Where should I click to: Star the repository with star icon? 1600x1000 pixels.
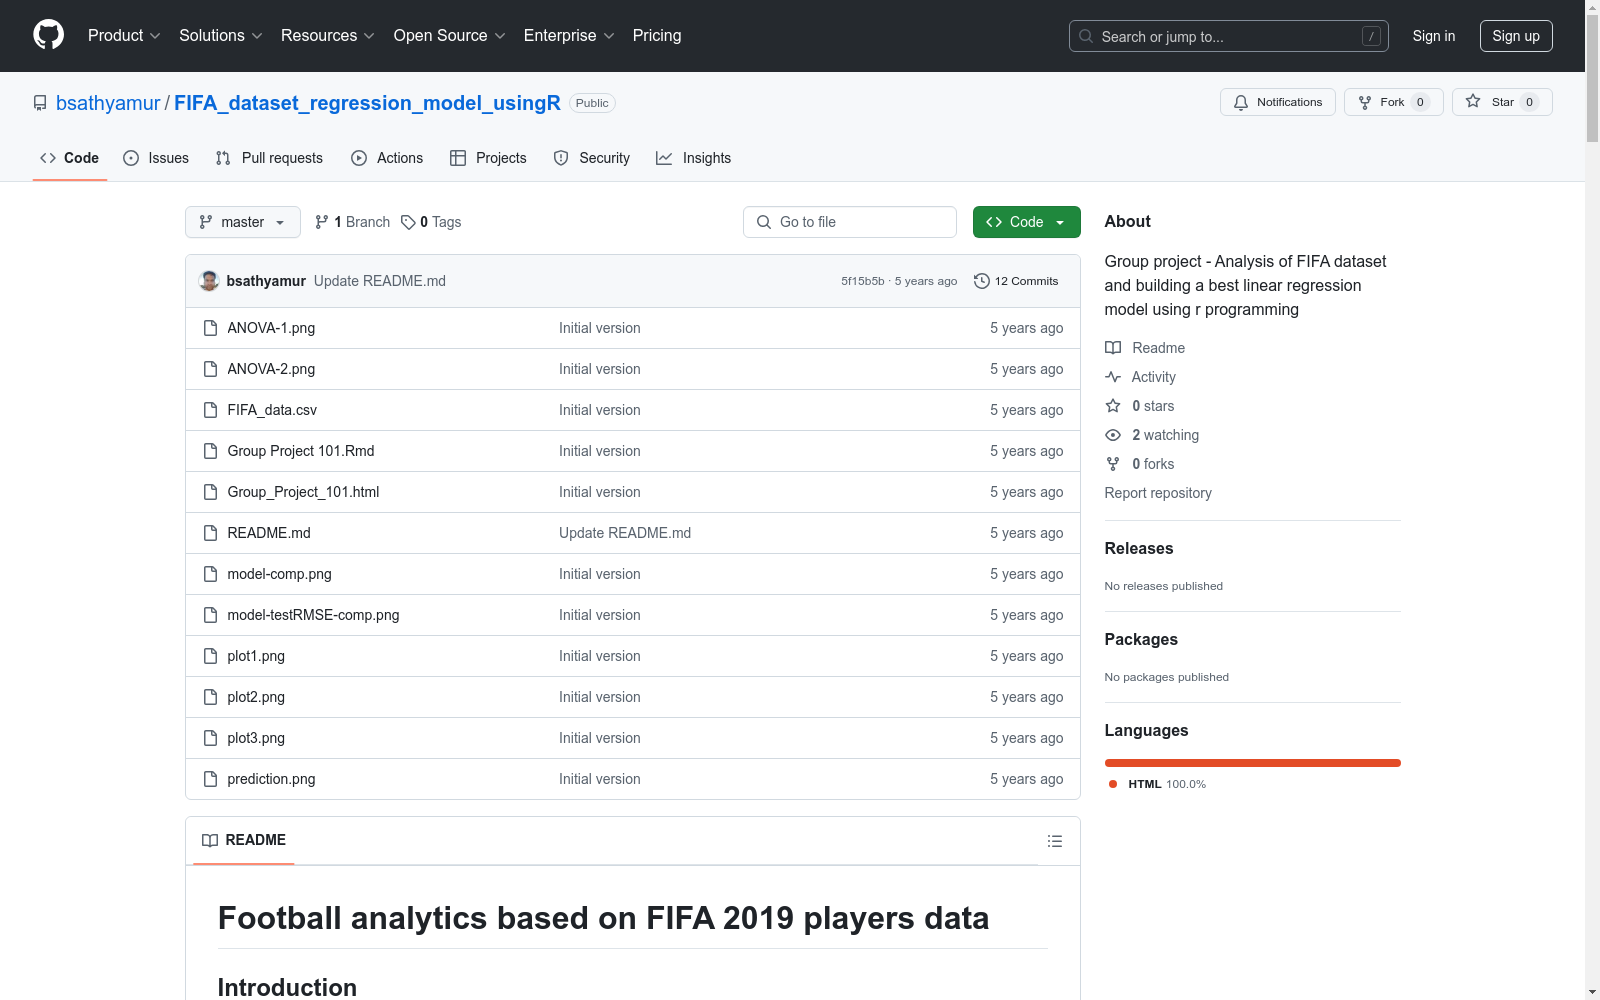1473,101
